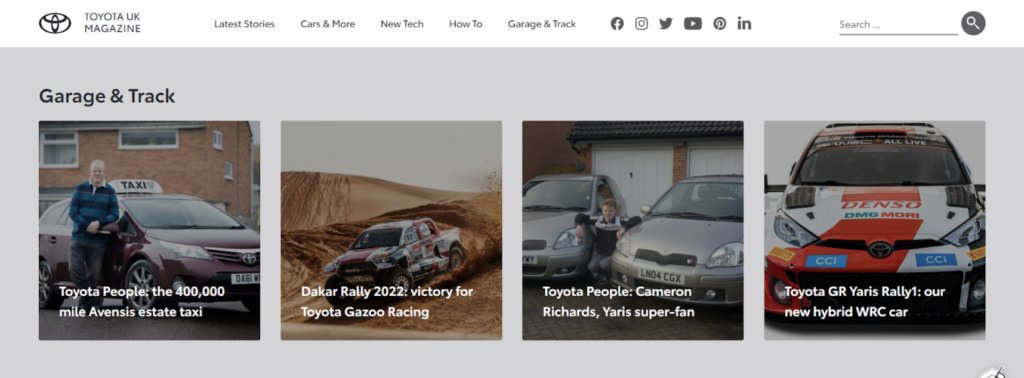Open the Cameron Richards Yaris super-fan article
Image resolution: width=1024 pixels, height=378 pixels.
[618, 302]
